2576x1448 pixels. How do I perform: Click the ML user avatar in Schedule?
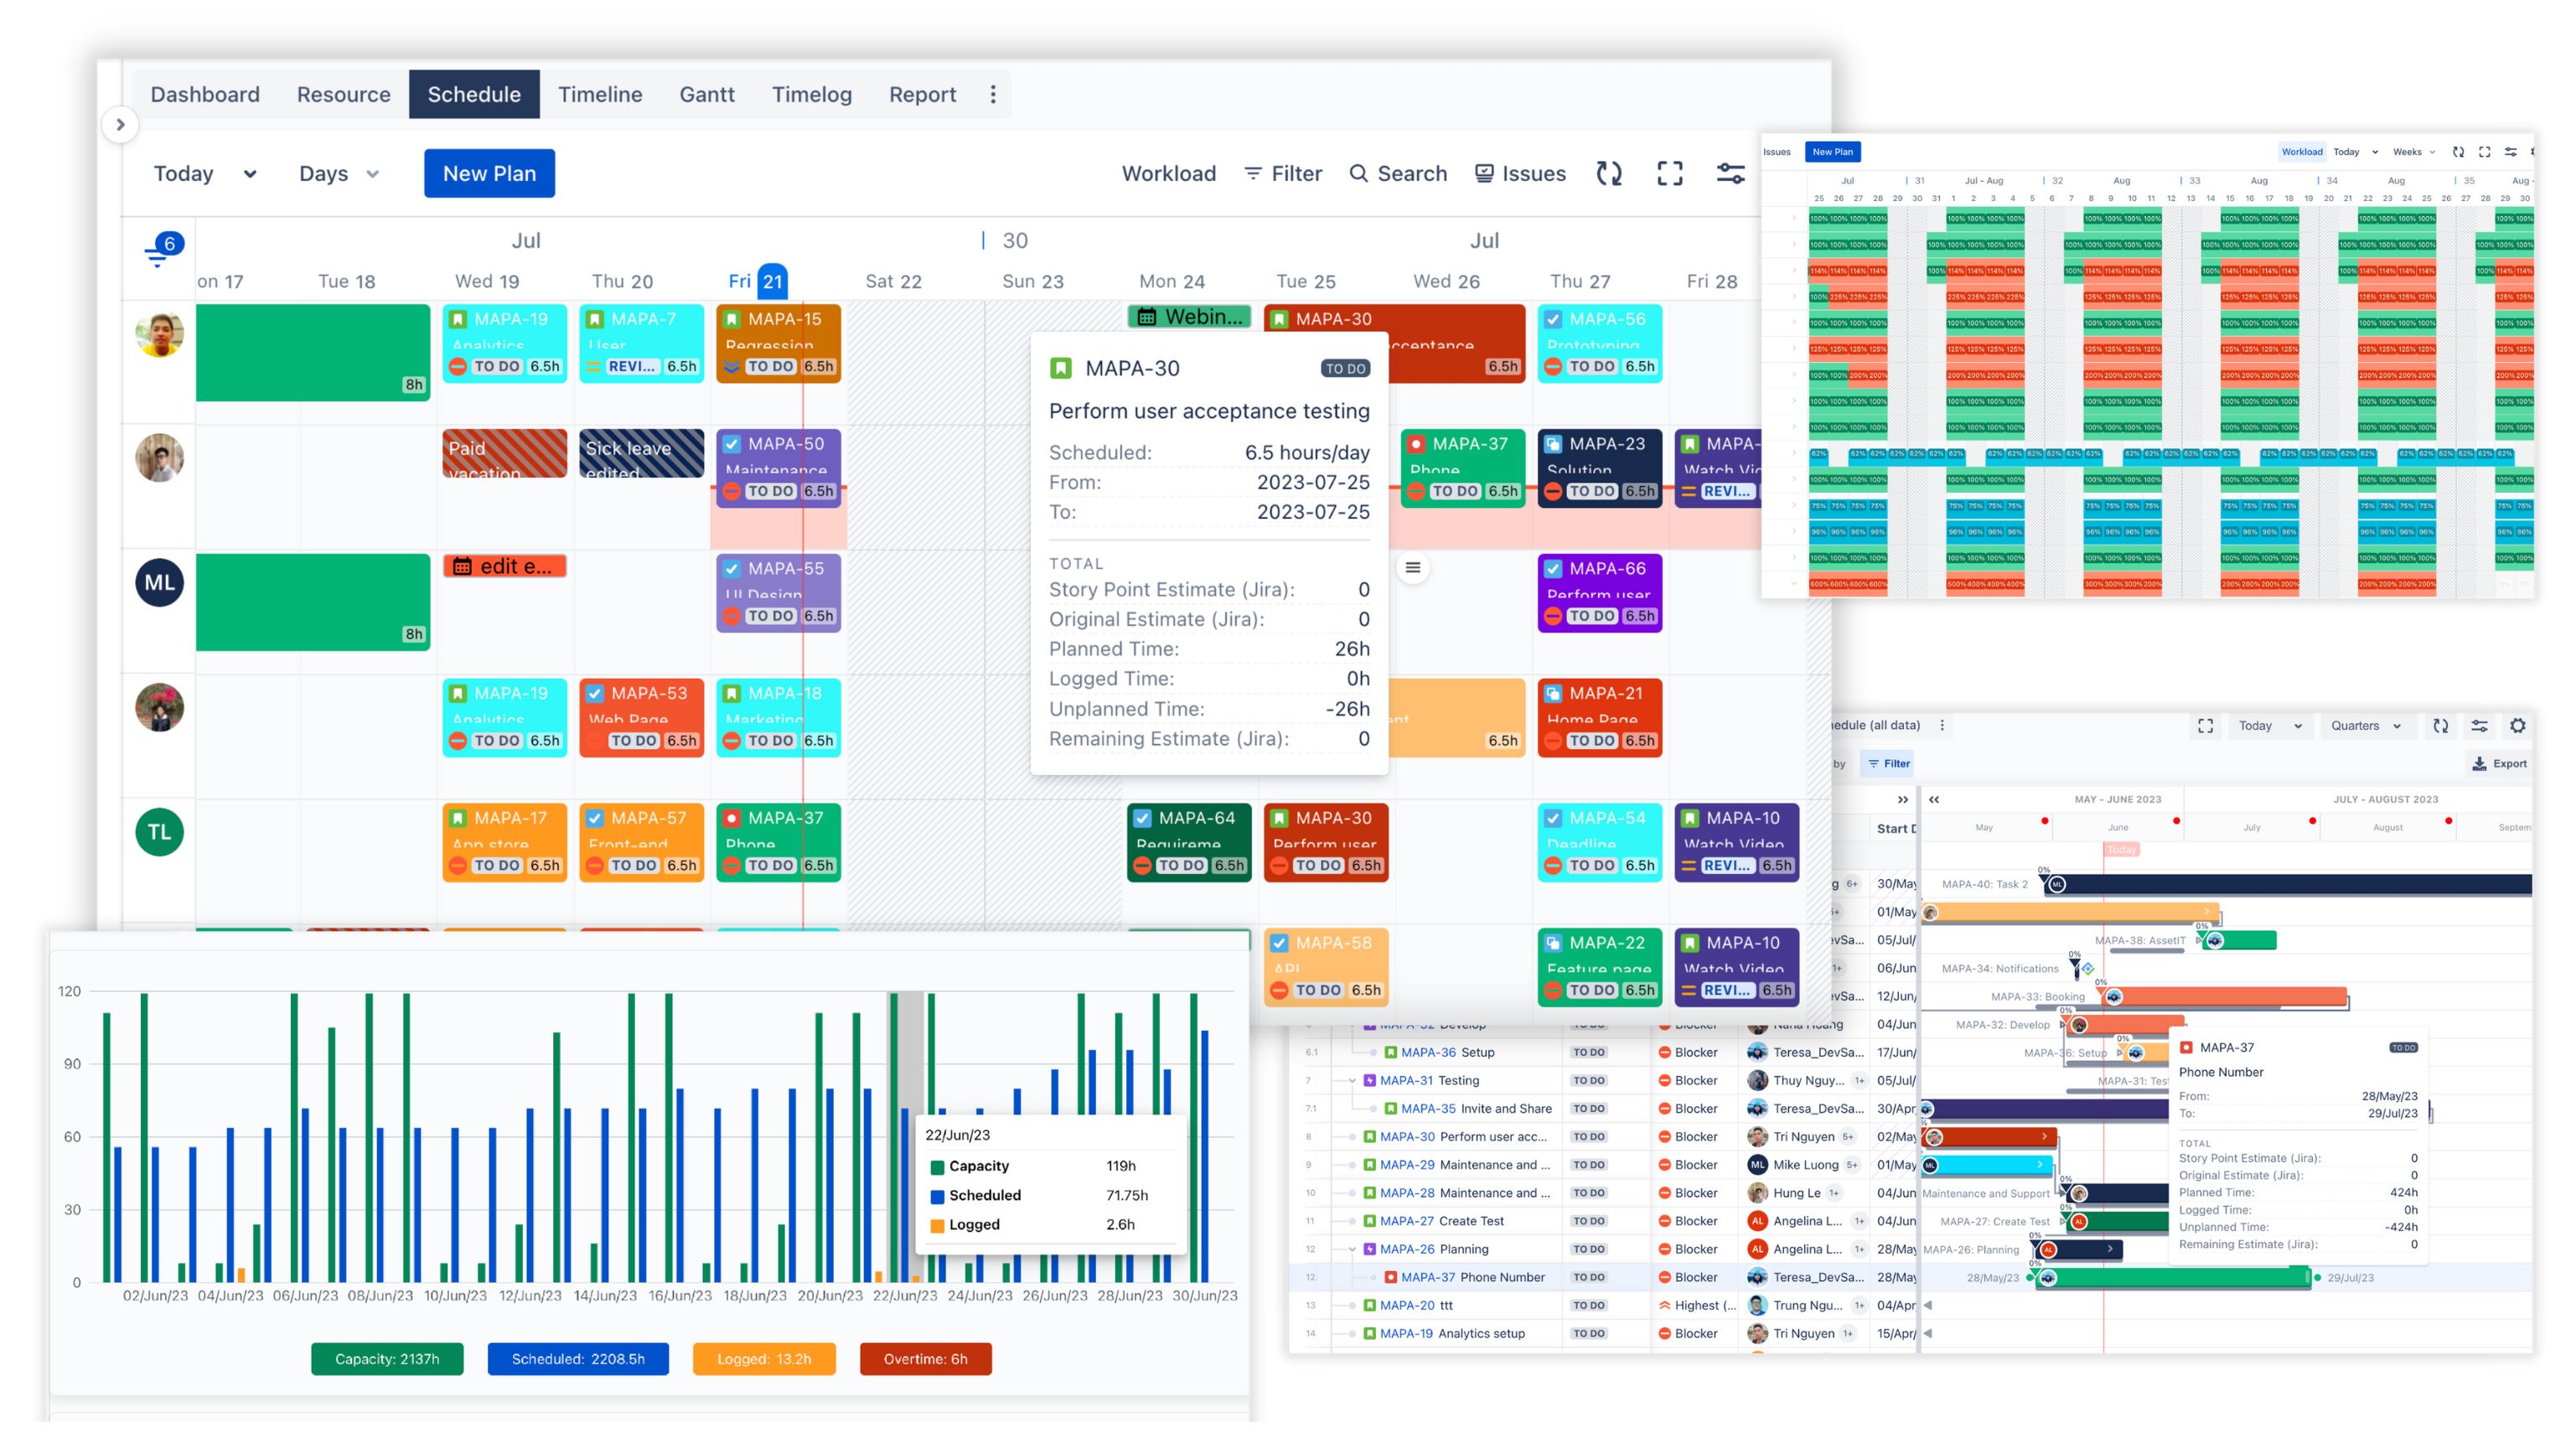point(160,583)
